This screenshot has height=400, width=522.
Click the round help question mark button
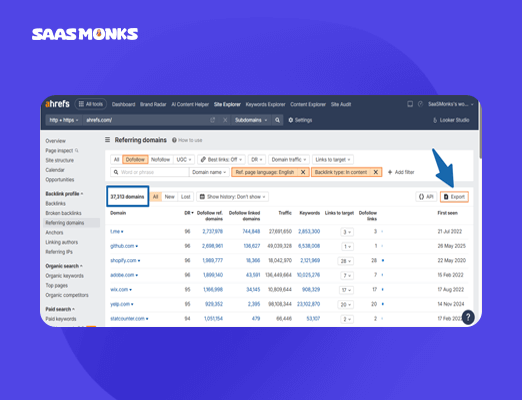point(468,317)
